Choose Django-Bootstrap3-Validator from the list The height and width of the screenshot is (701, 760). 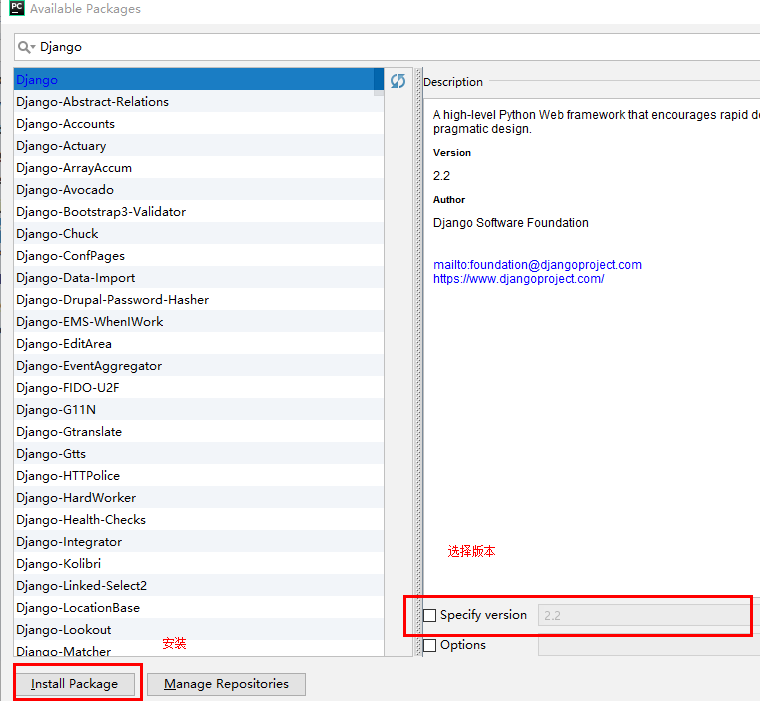[x=101, y=212]
